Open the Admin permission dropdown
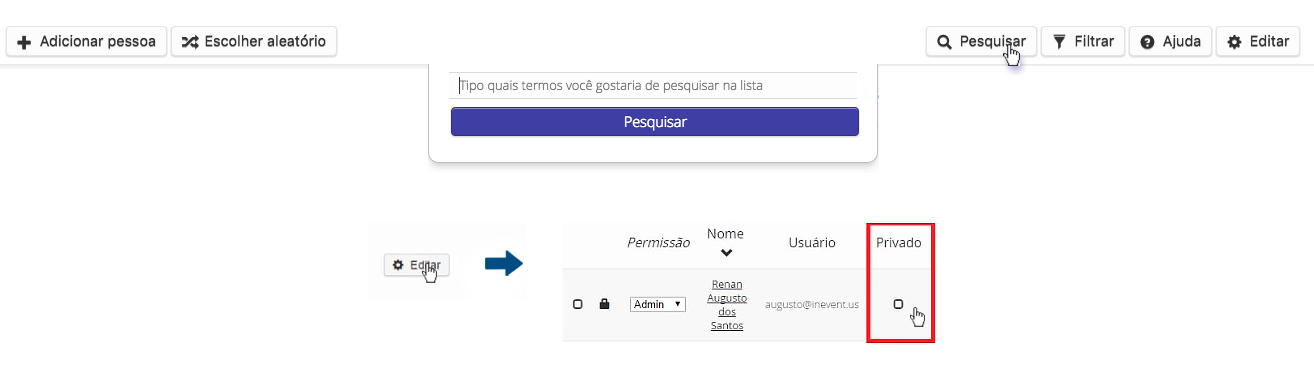Image resolution: width=1314 pixels, height=384 pixels. pyautogui.click(x=658, y=304)
